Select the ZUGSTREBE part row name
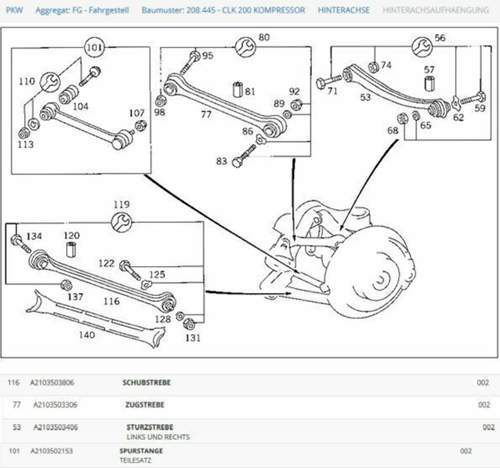This screenshot has height=468, width=500. click(x=145, y=405)
